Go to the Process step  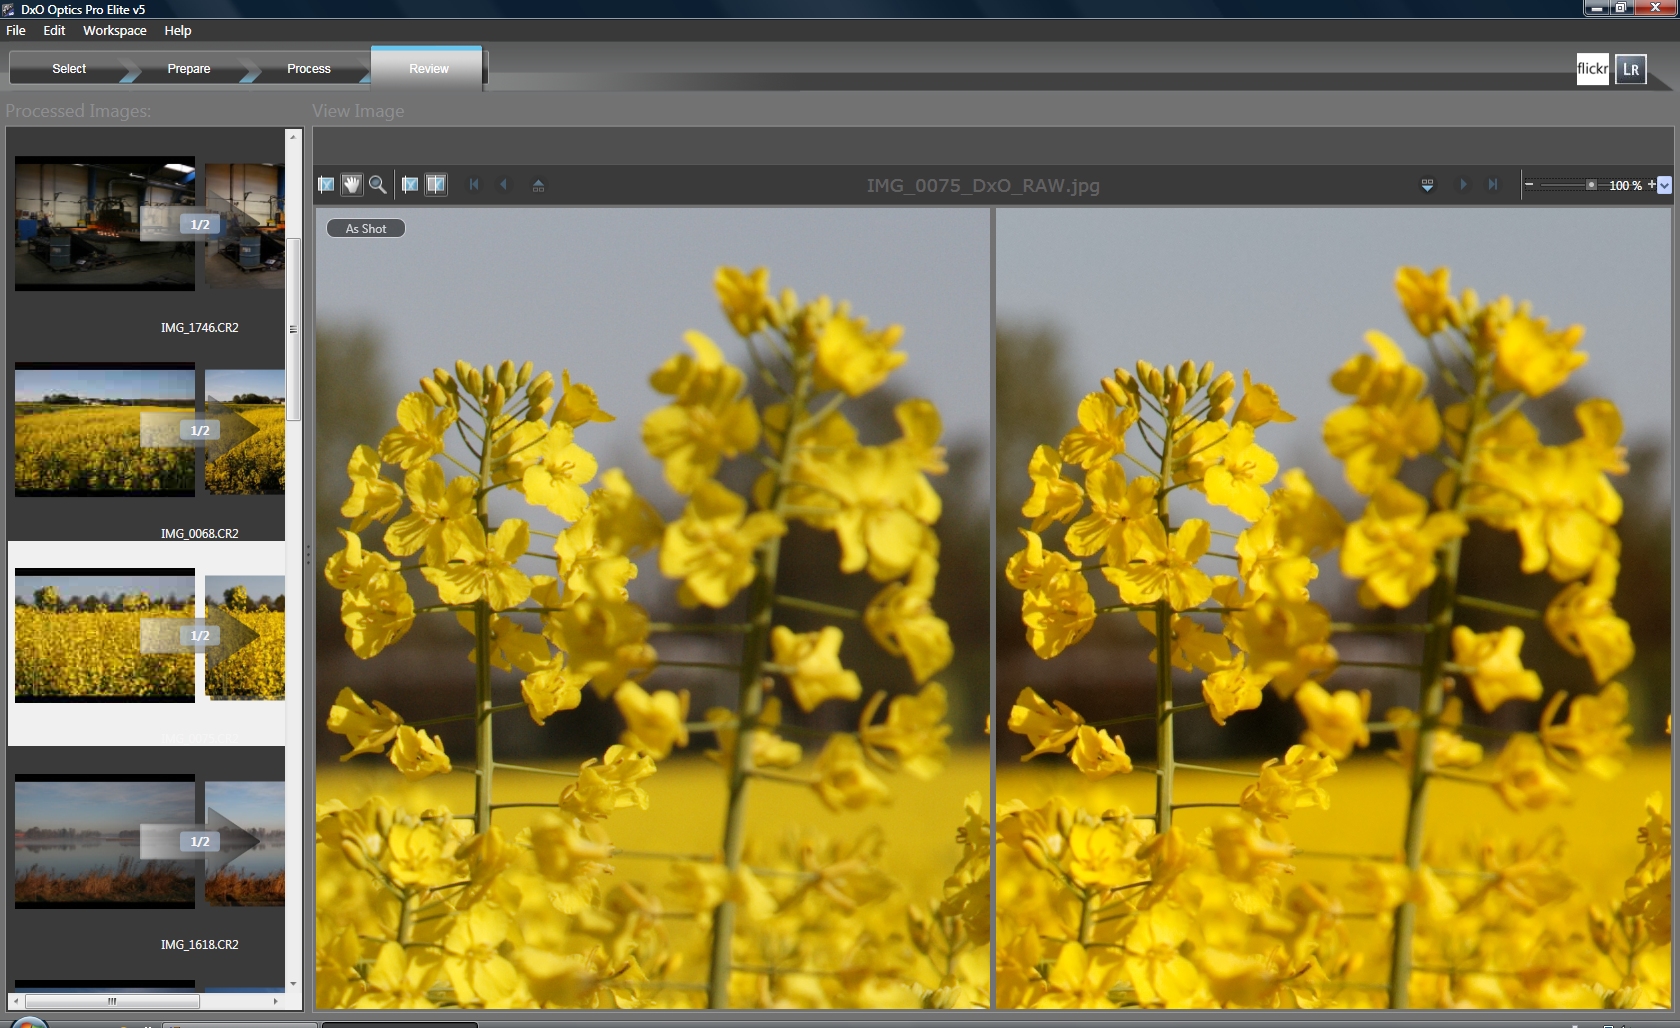pos(308,69)
